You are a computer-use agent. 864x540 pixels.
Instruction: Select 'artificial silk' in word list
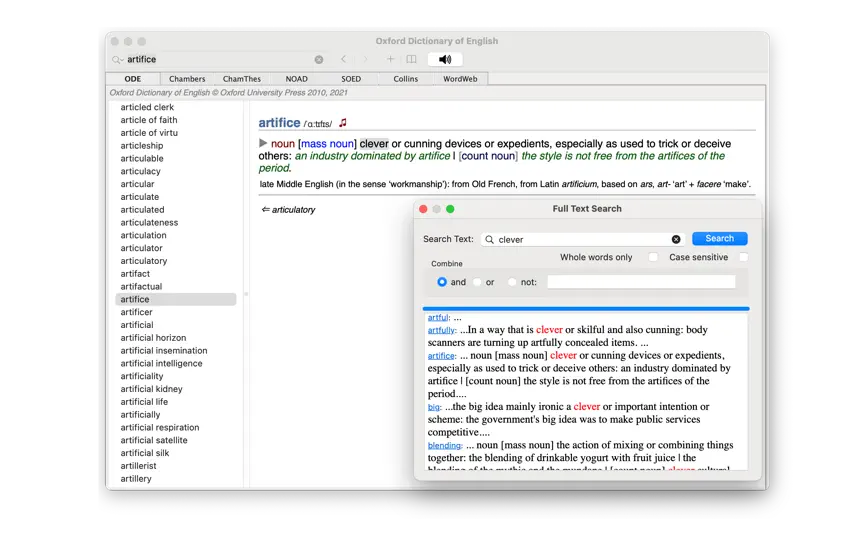coord(145,453)
